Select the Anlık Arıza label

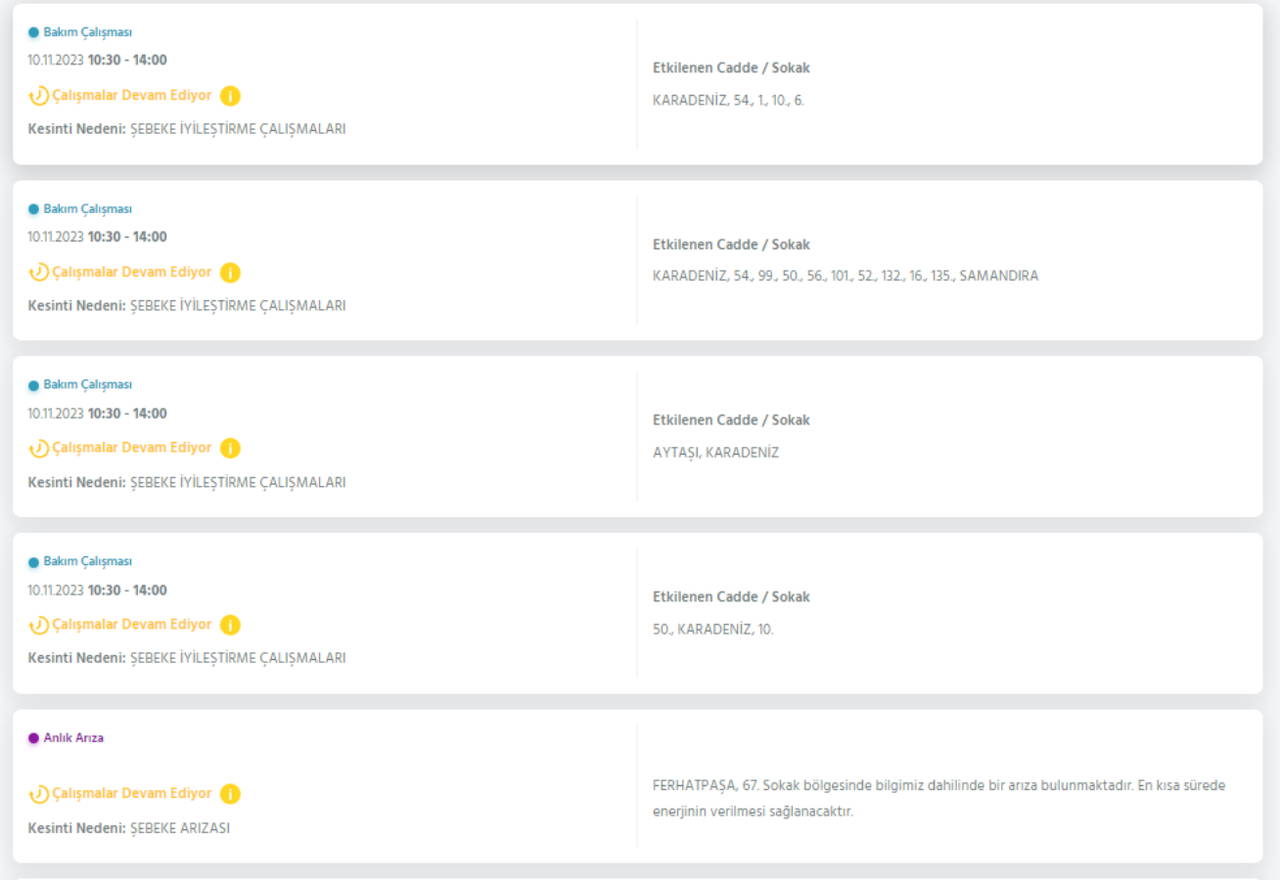[x=73, y=738]
